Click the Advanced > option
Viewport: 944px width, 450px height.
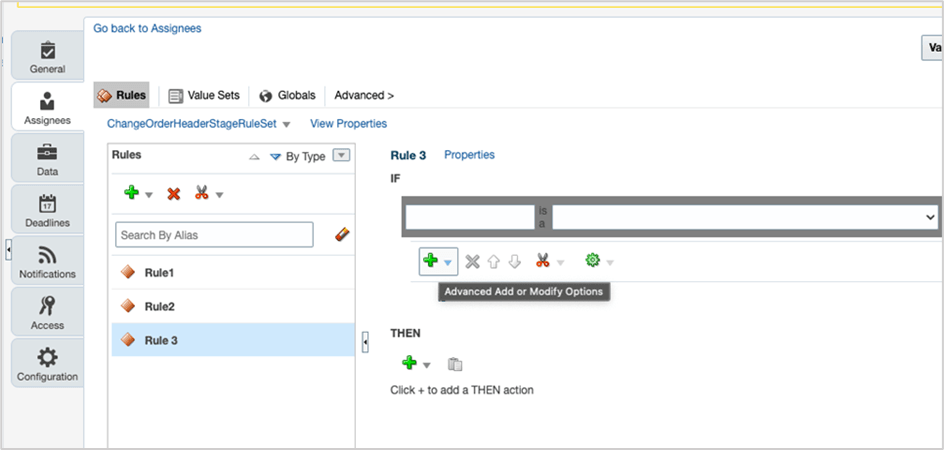click(364, 95)
